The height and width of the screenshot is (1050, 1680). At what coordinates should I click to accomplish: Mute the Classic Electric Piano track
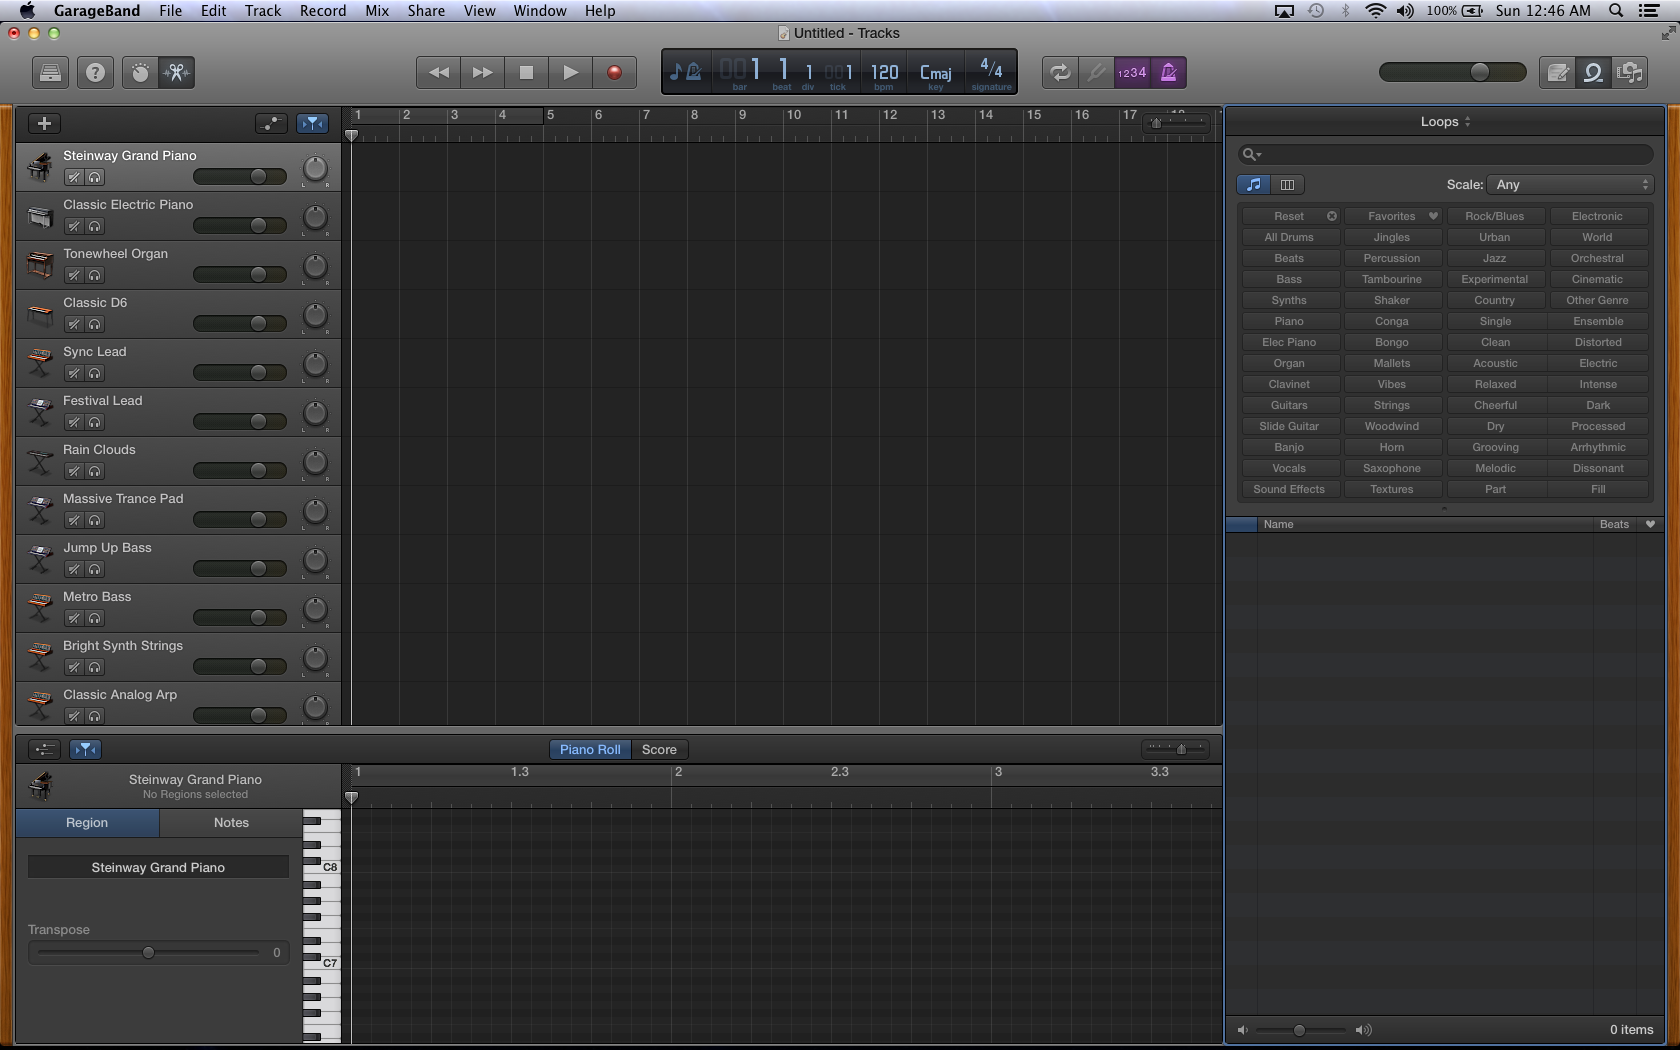(x=74, y=226)
